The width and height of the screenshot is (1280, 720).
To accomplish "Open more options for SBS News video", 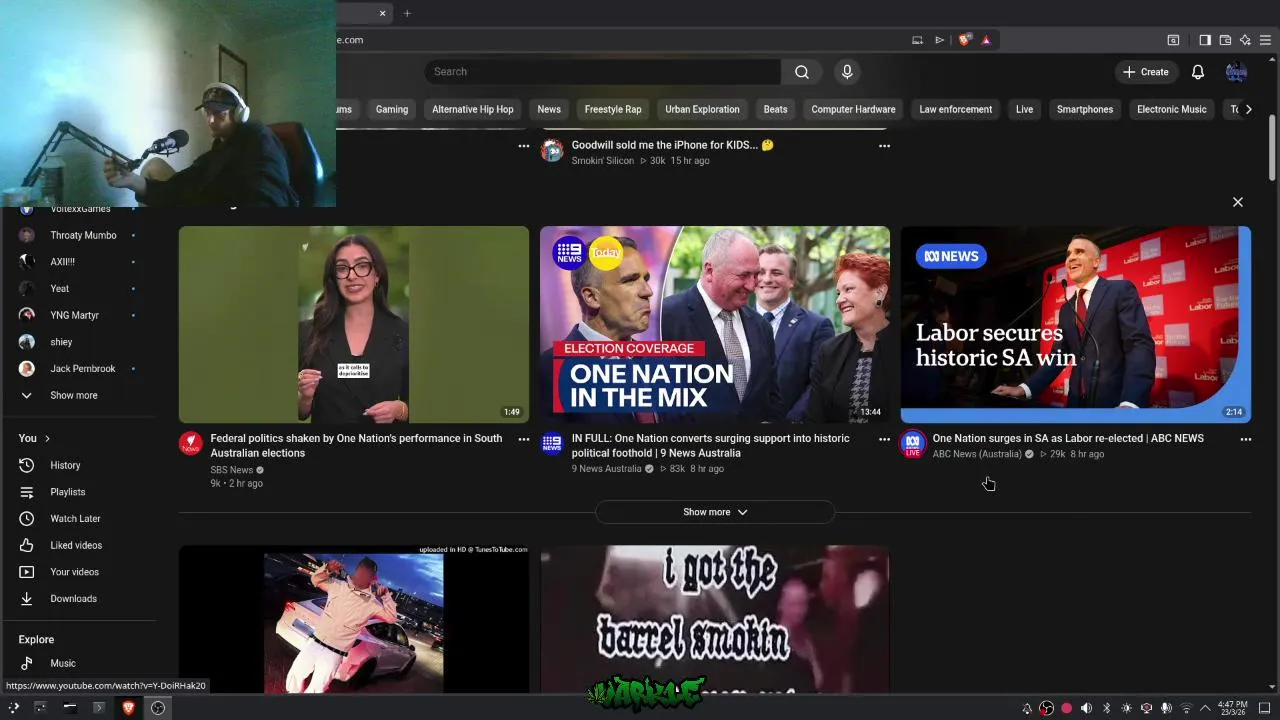I will [523, 439].
